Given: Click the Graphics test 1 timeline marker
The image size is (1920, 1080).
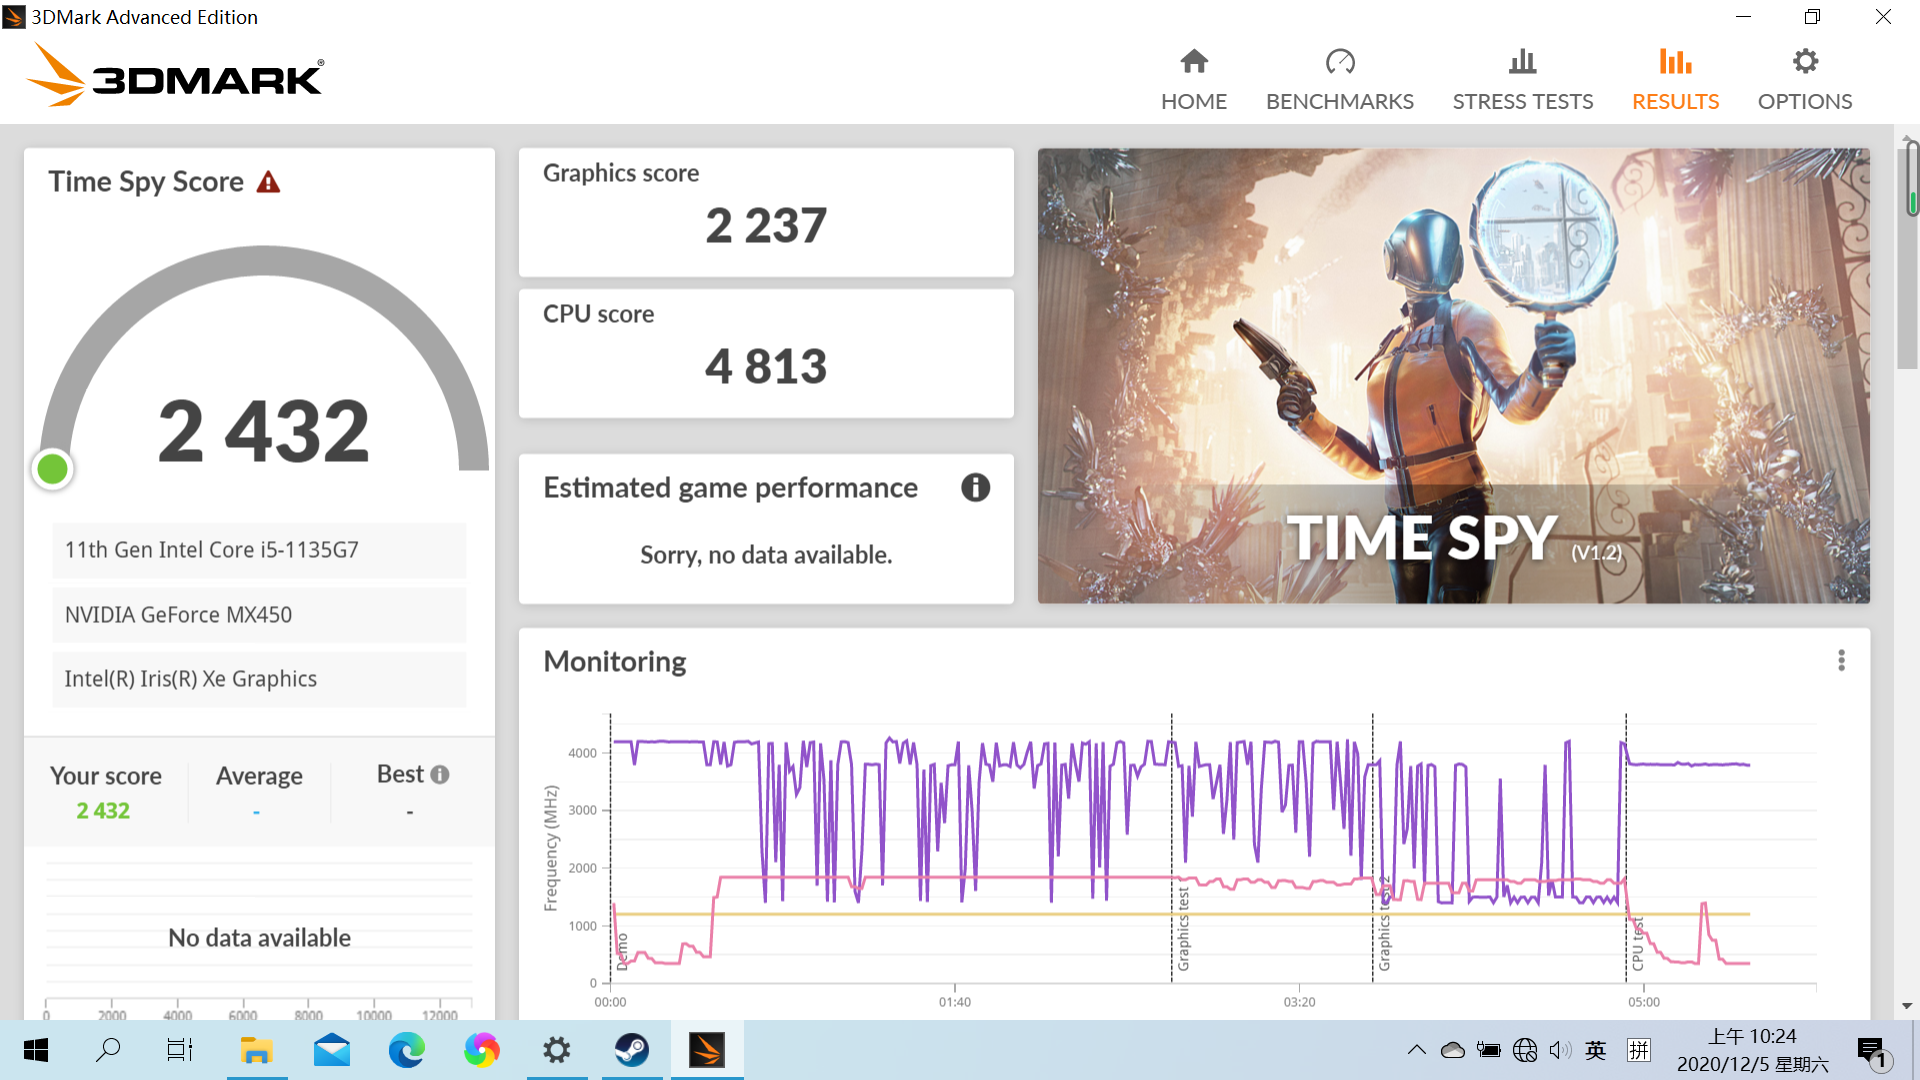Looking at the screenshot, I should (1182, 928).
